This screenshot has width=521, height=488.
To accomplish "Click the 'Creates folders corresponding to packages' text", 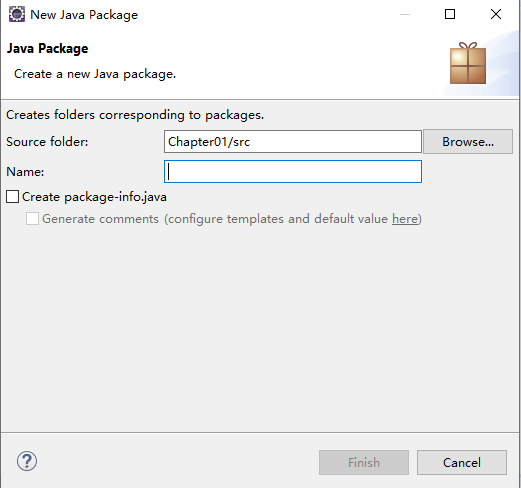I will coord(135,115).
